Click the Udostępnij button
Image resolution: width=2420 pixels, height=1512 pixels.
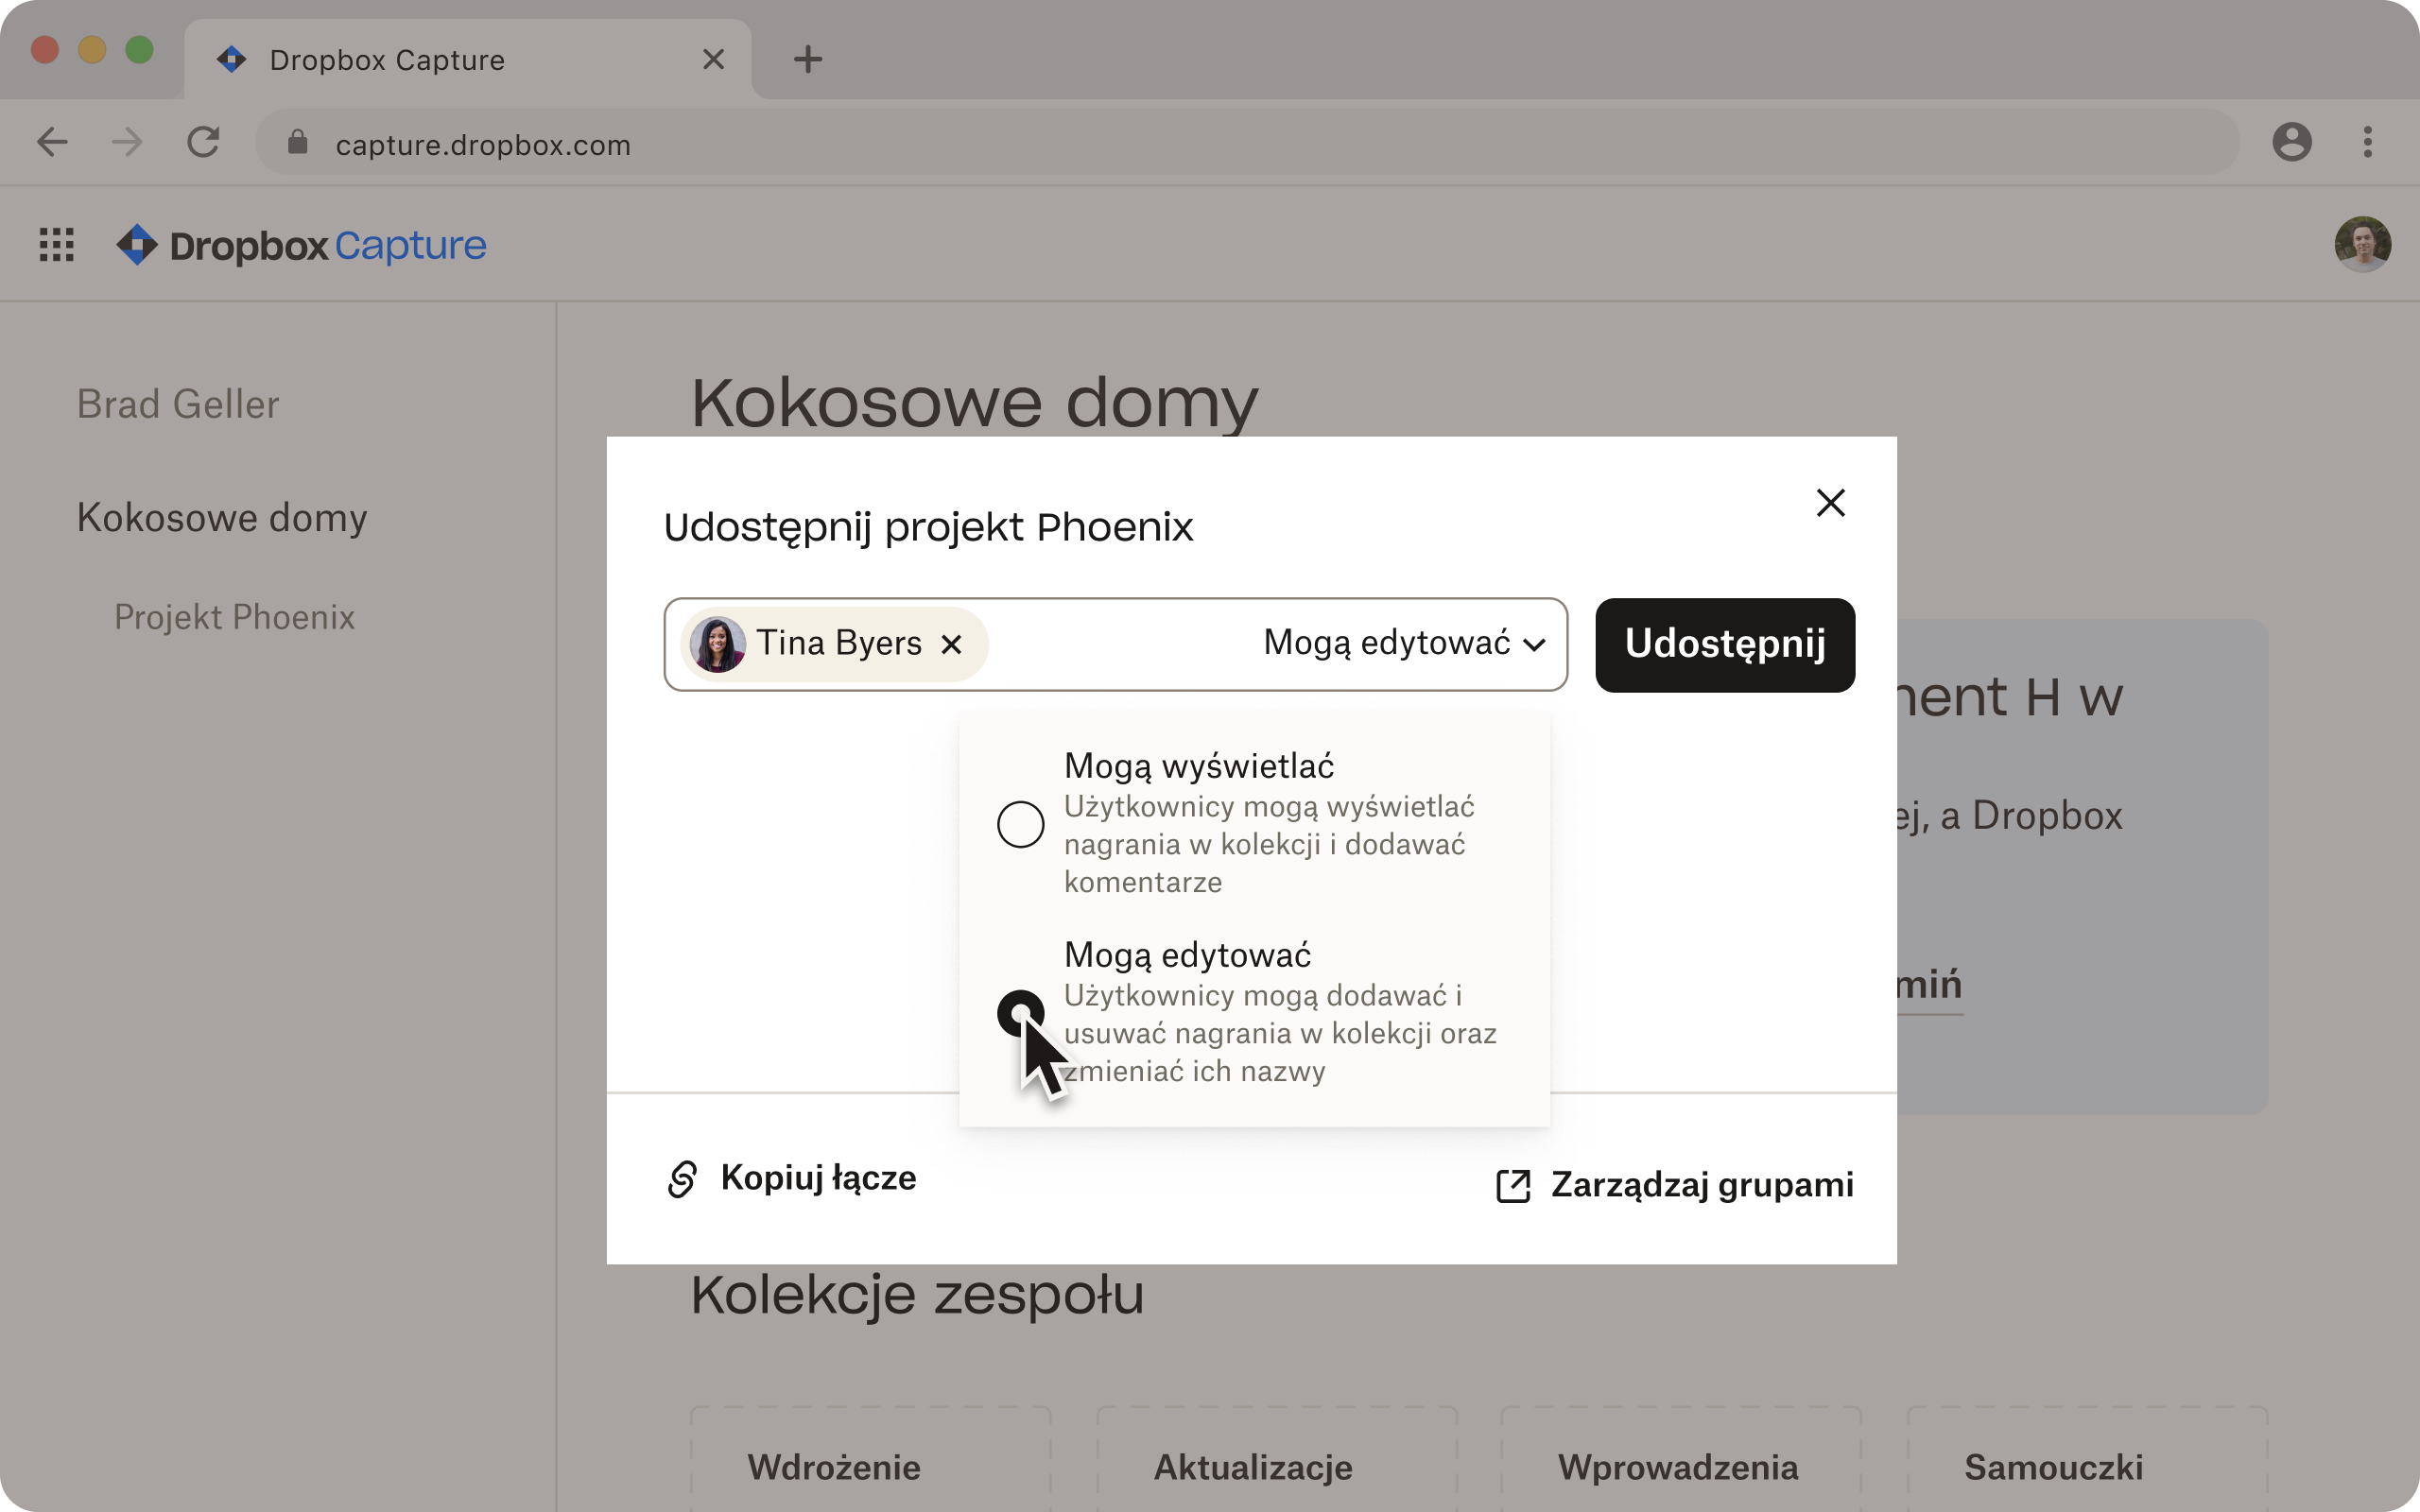coord(1725,645)
